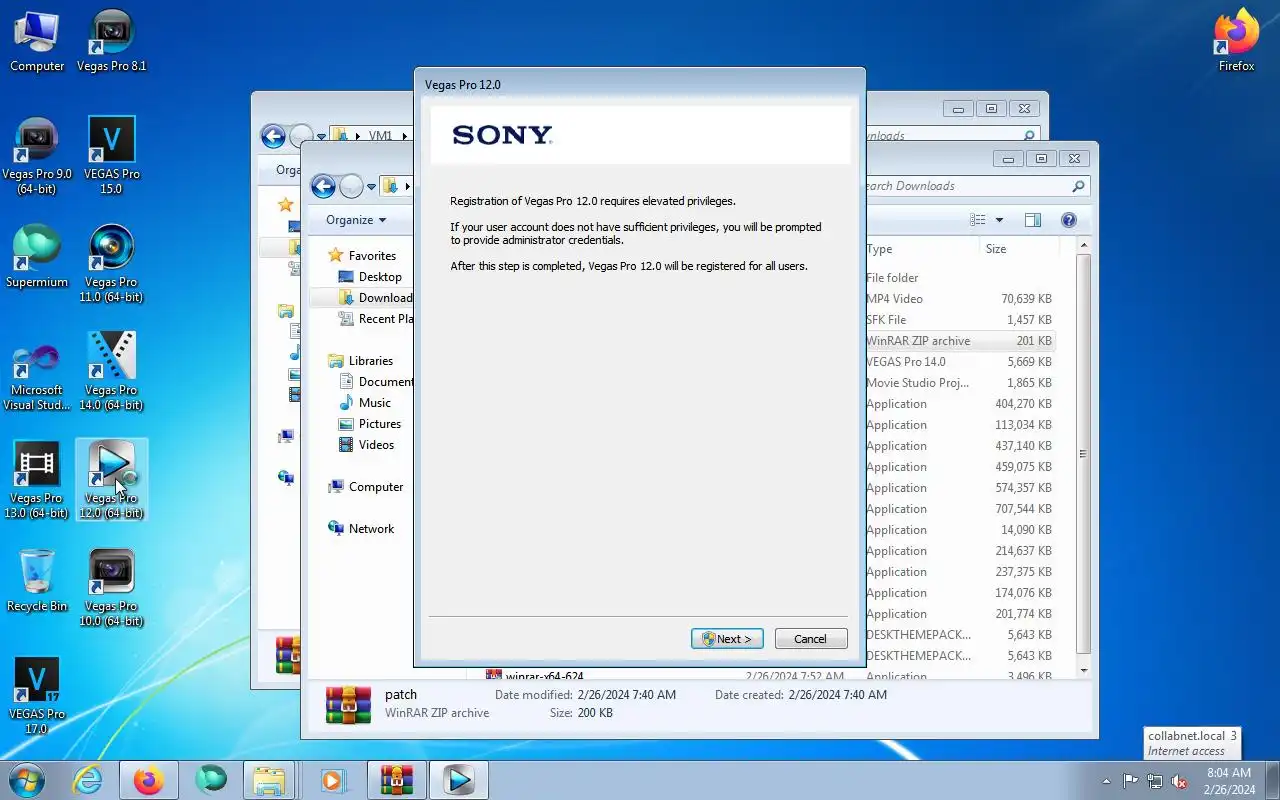Viewport: 1280px width, 800px height.
Task: Show hidden tray icons arrow
Action: tap(1106, 781)
